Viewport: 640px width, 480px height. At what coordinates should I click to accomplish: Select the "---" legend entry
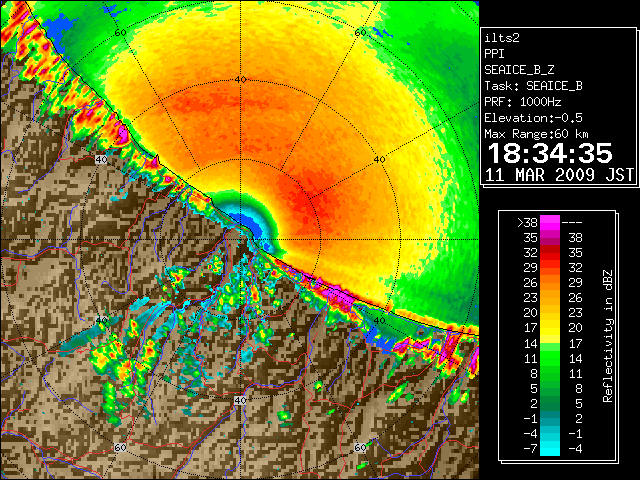(572, 223)
